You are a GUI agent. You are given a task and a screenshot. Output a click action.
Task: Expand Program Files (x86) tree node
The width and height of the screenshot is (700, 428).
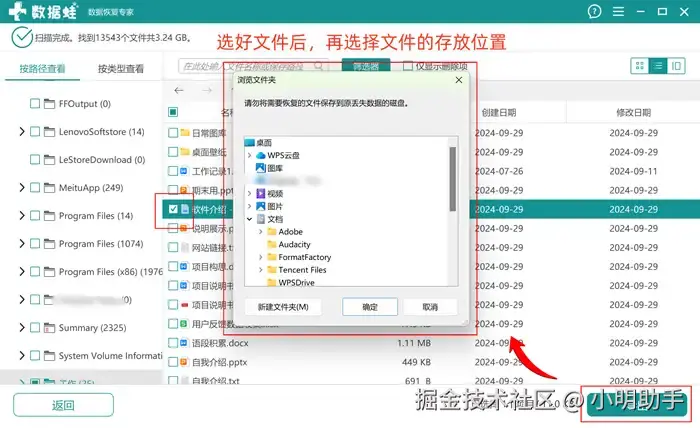21,272
